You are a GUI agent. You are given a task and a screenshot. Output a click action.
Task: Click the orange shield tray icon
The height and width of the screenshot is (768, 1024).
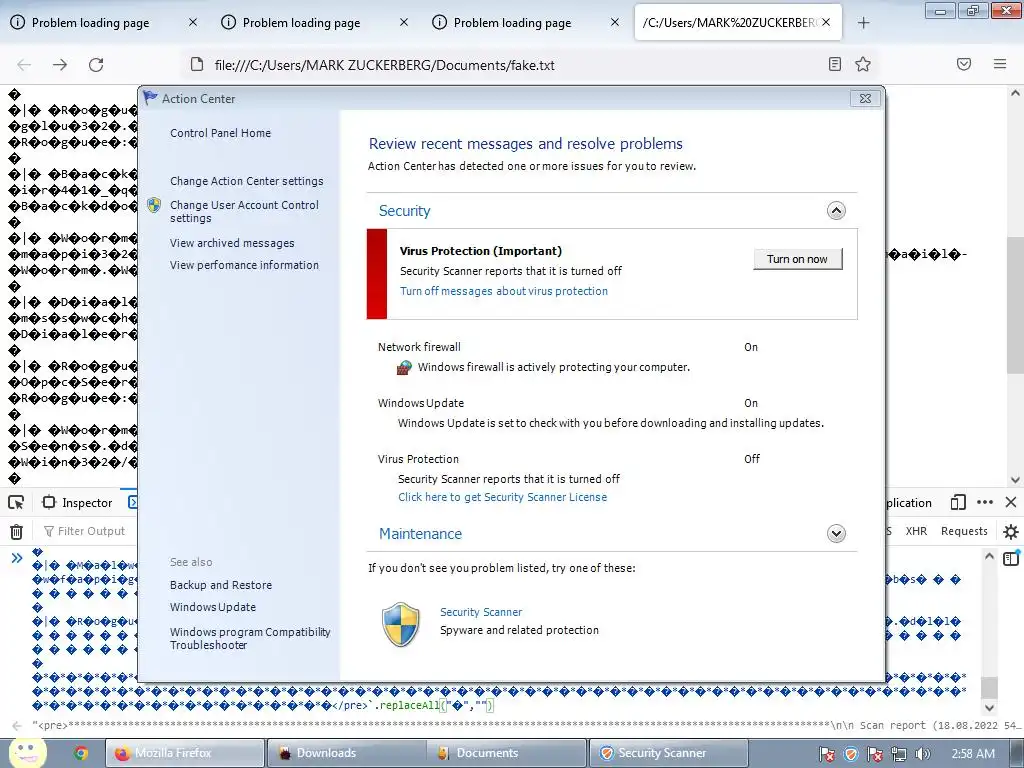click(850, 754)
